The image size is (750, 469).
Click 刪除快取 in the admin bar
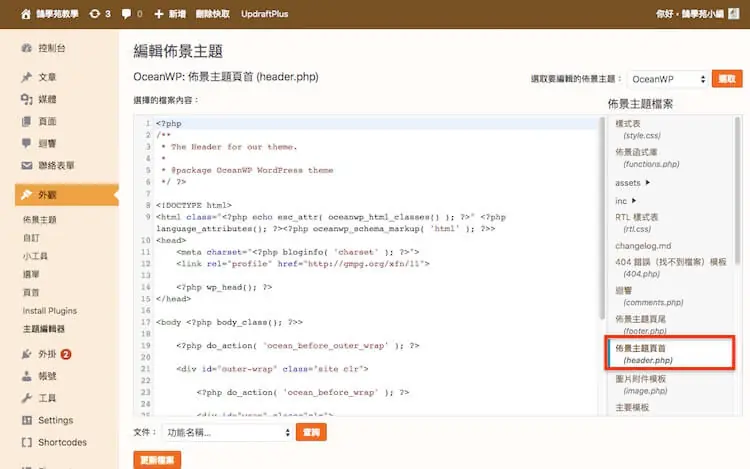(212, 14)
